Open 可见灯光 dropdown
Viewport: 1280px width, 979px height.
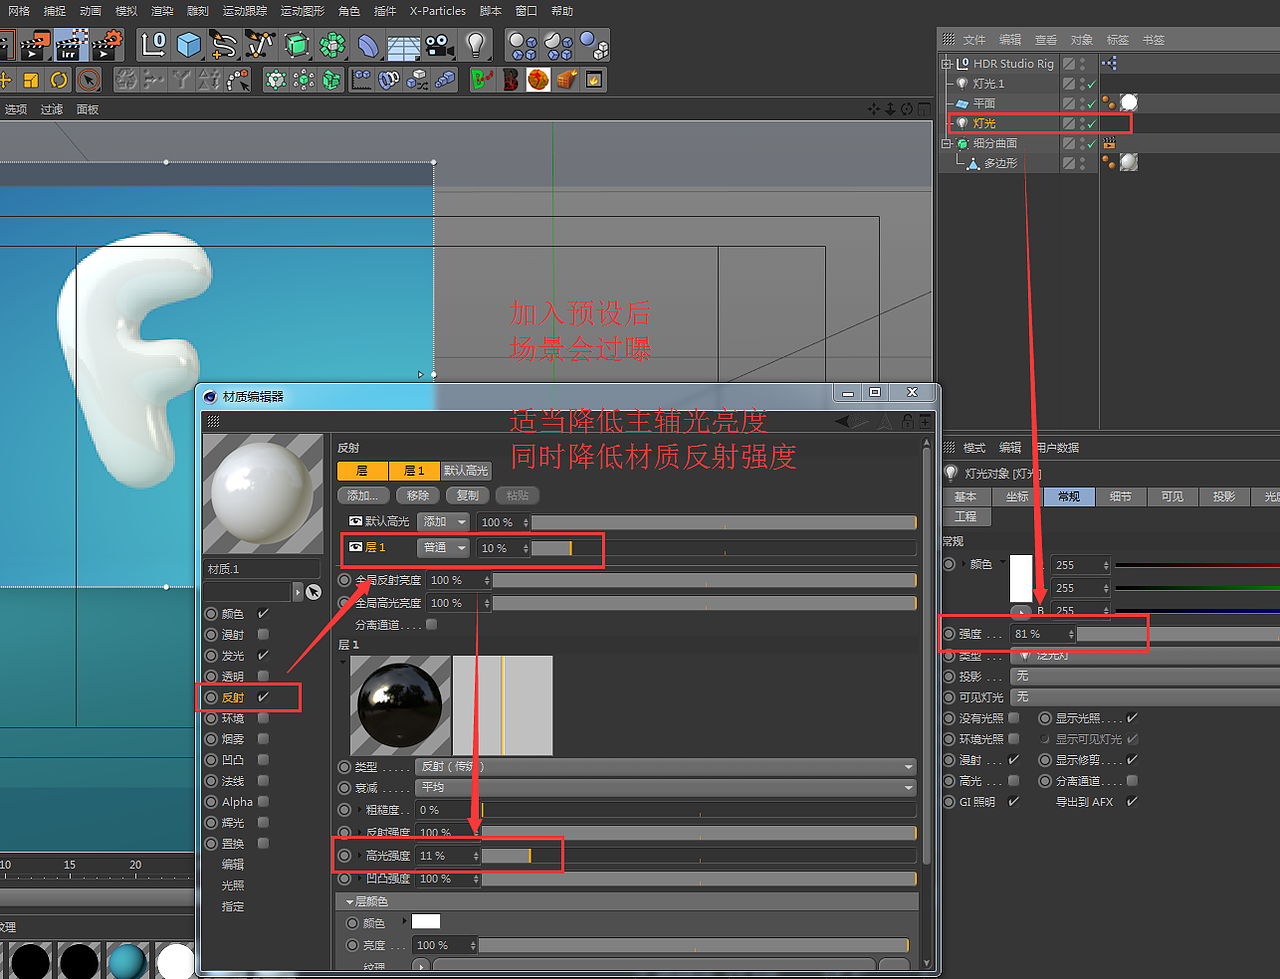coord(1145,697)
